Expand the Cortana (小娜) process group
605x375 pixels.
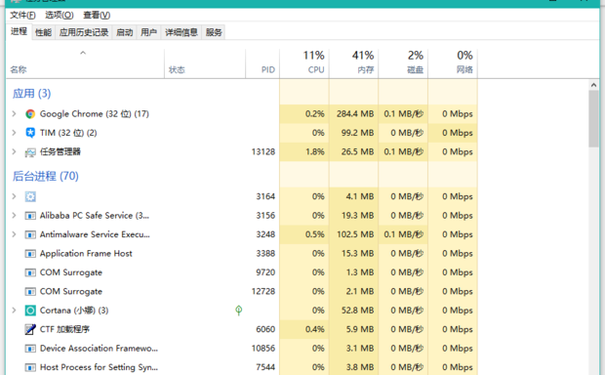coord(14,311)
